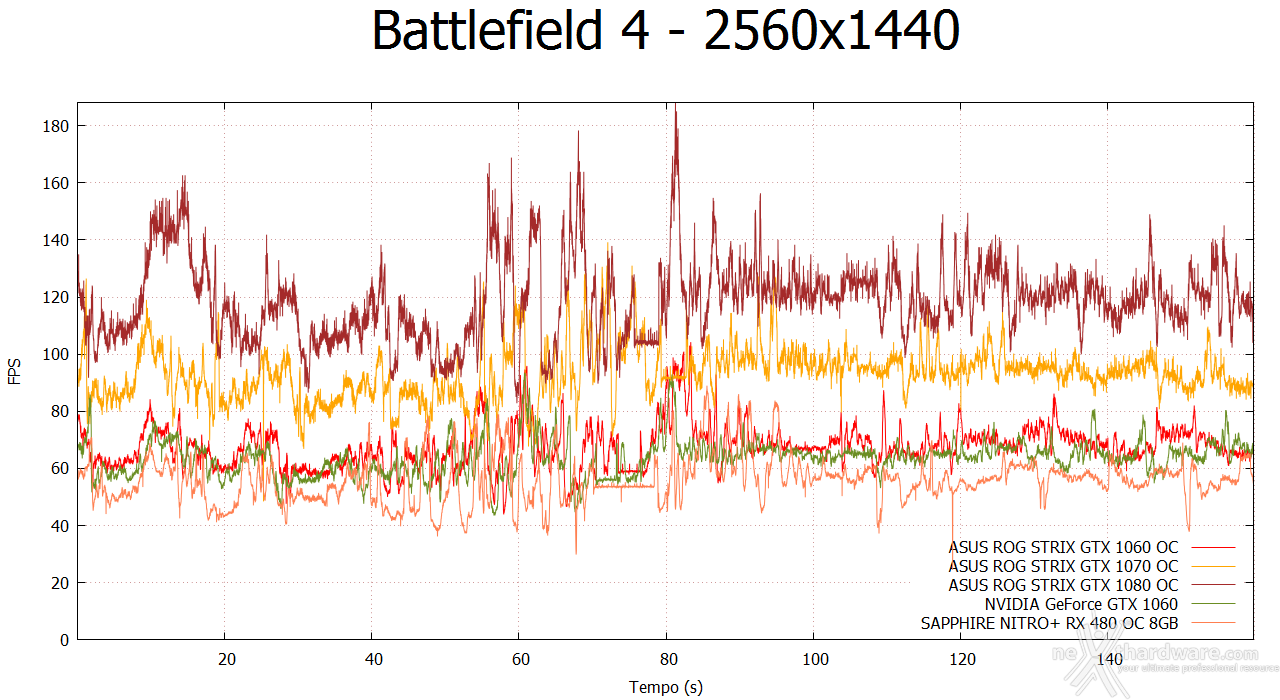Screen dimensions: 1280x700
Task: Click the y-axis tick label '160'
Action: click(55, 183)
